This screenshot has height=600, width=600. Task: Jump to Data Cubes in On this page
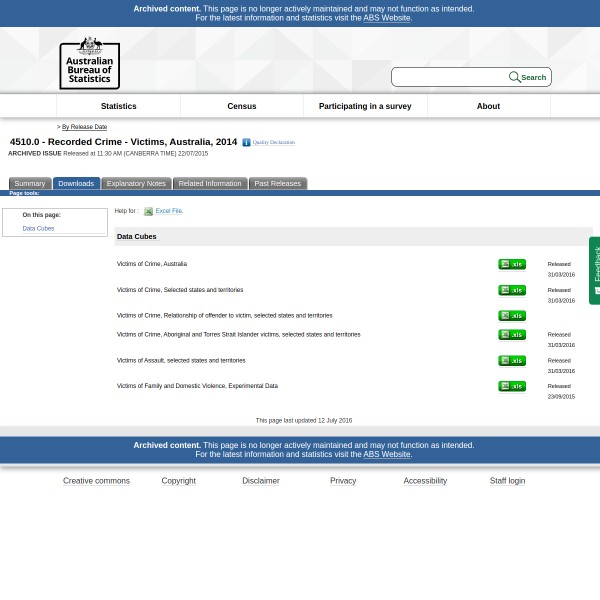[x=38, y=229]
